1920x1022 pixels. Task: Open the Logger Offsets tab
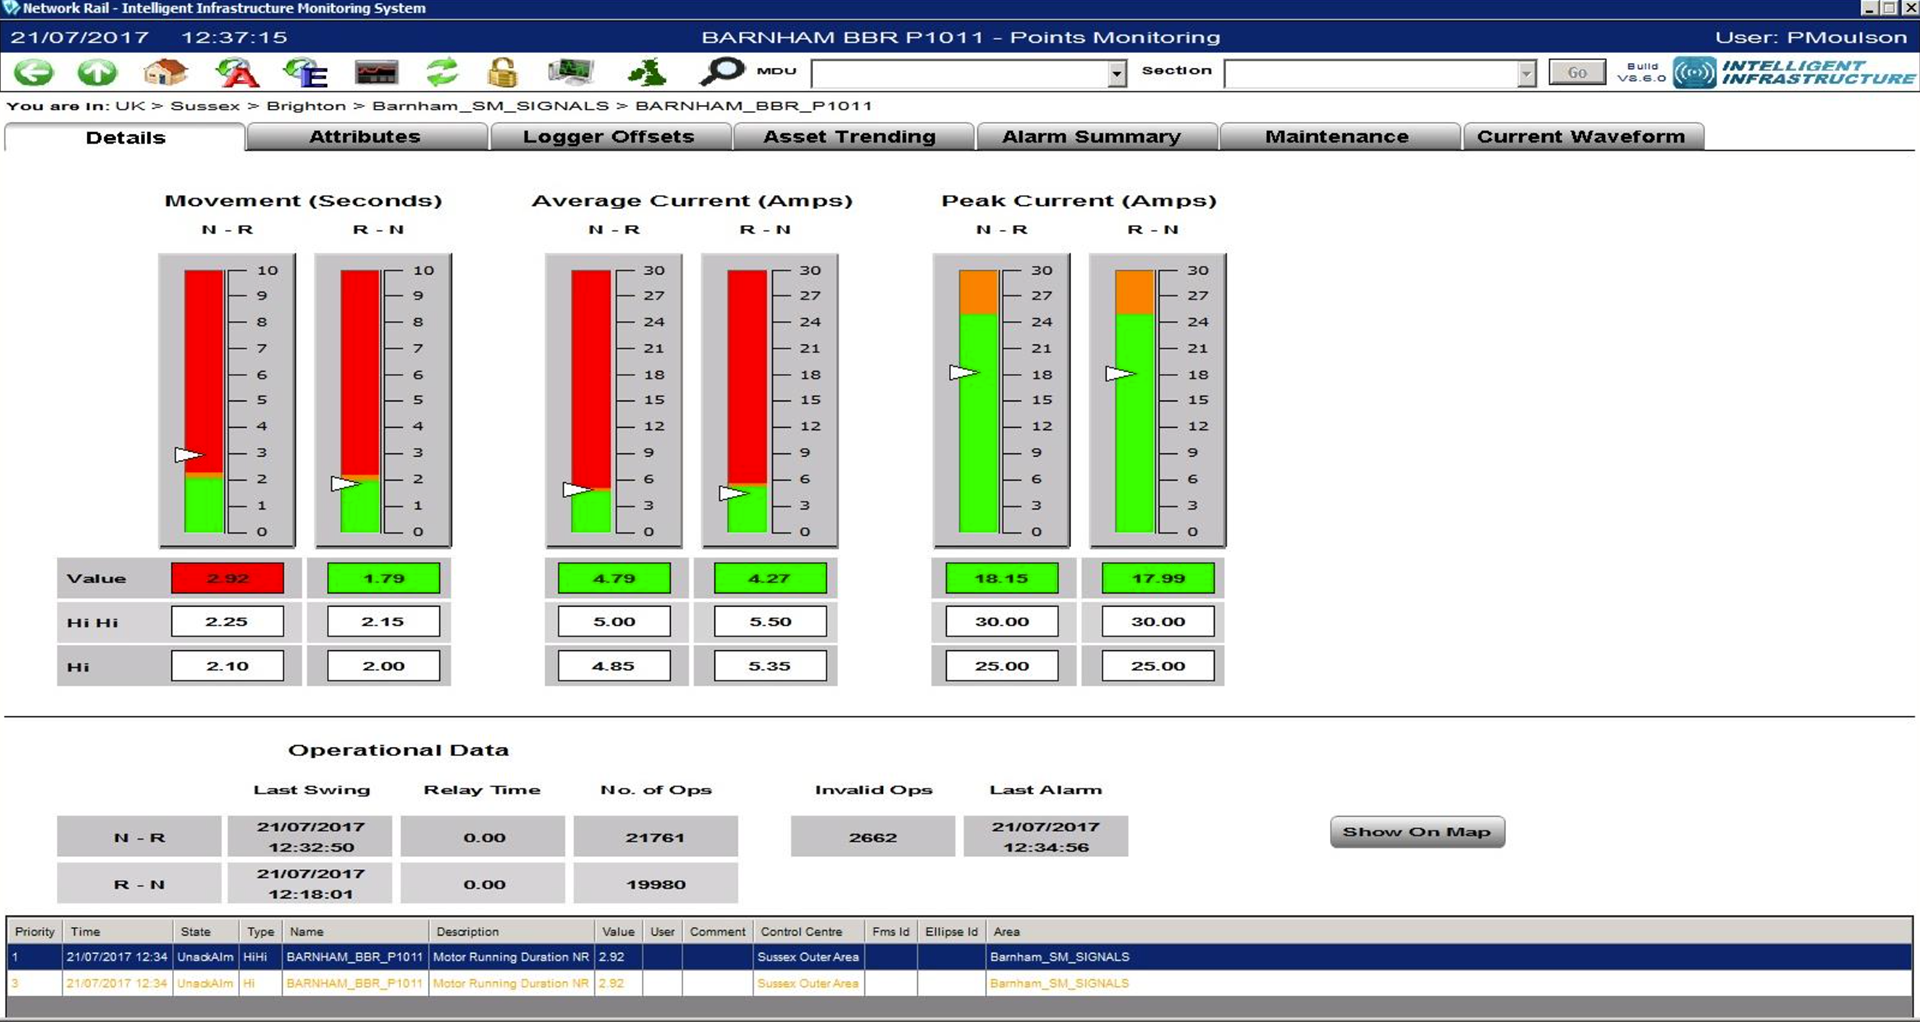pos(609,136)
